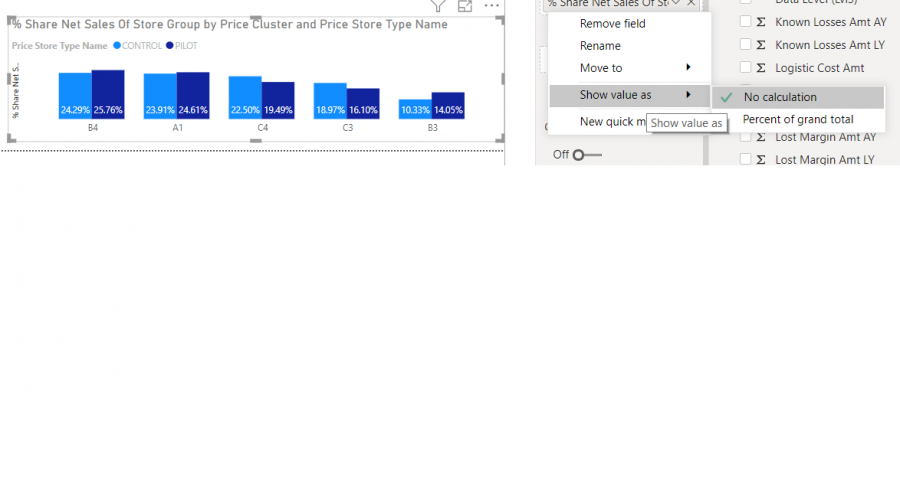Check the Lost Margin Amt AY checkbox
Image resolution: width=900 pixels, height=496 pixels.
745,137
